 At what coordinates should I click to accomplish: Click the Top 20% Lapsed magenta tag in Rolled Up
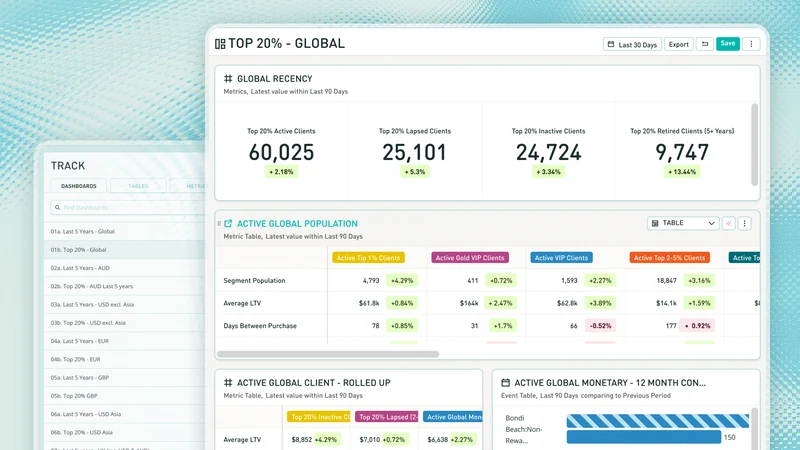point(387,417)
